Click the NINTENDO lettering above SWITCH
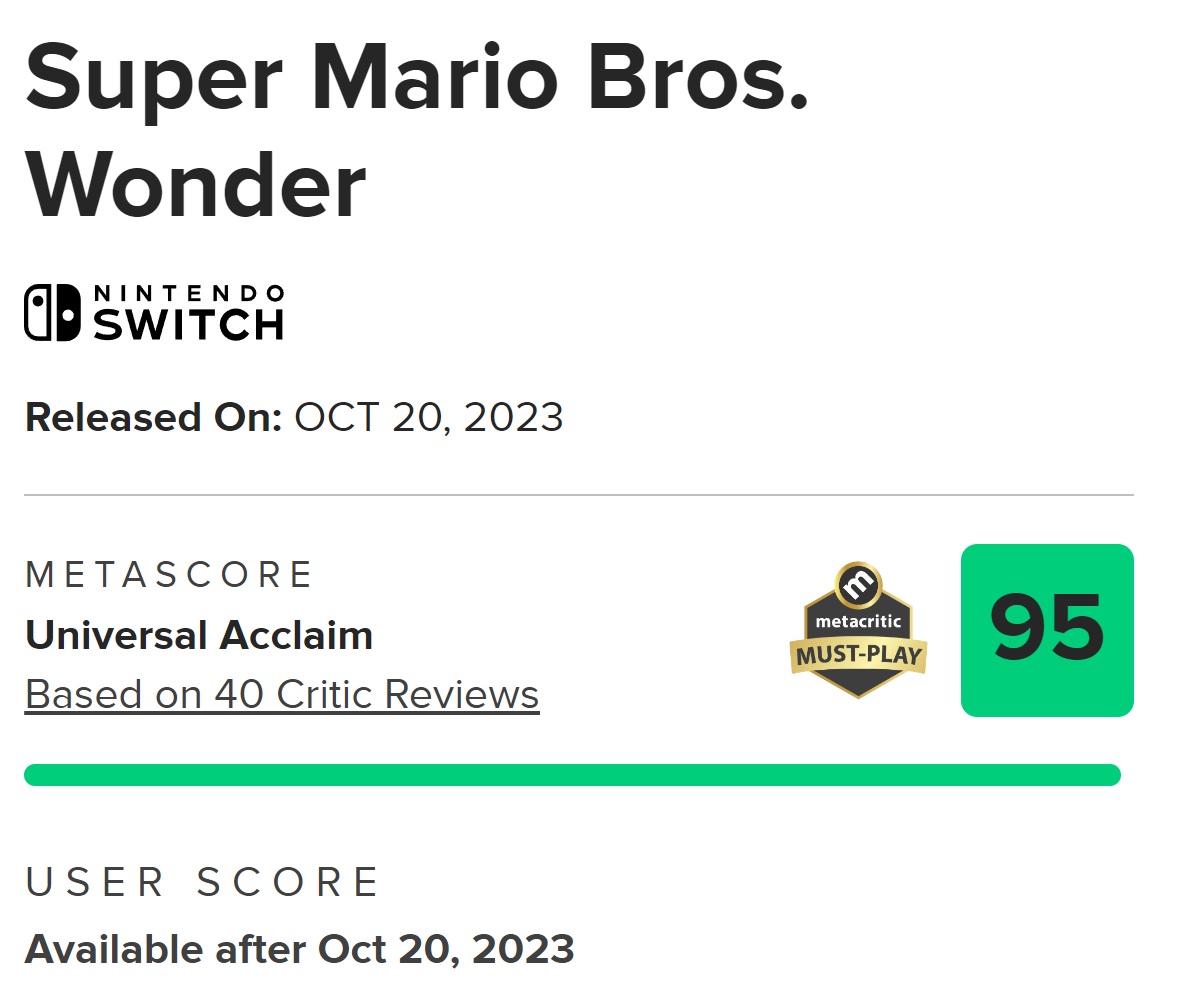1187x988 pixels. (x=188, y=293)
